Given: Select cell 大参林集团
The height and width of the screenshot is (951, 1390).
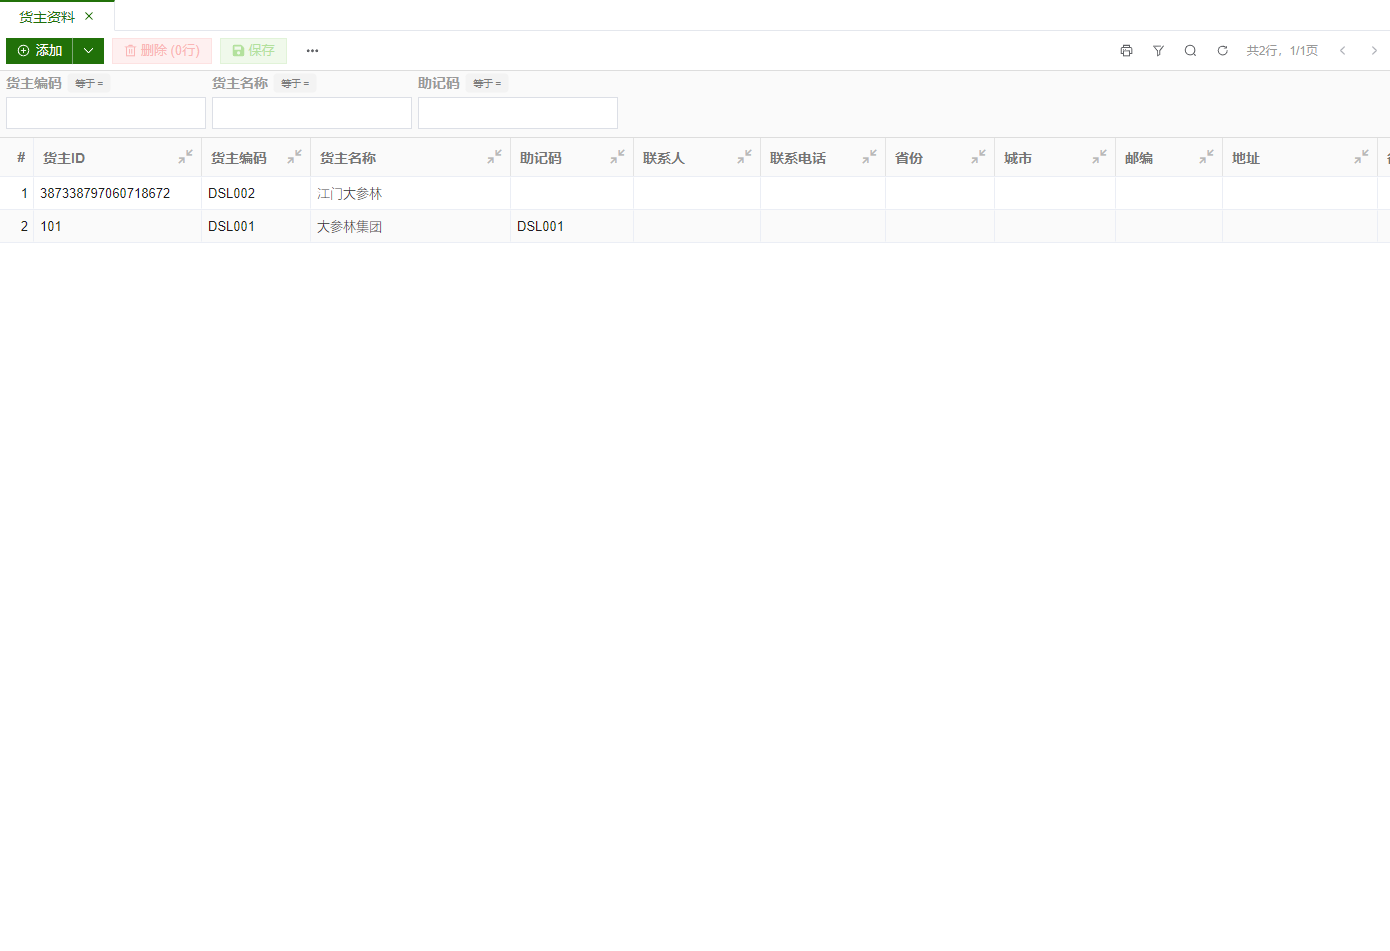Looking at the screenshot, I should [411, 226].
